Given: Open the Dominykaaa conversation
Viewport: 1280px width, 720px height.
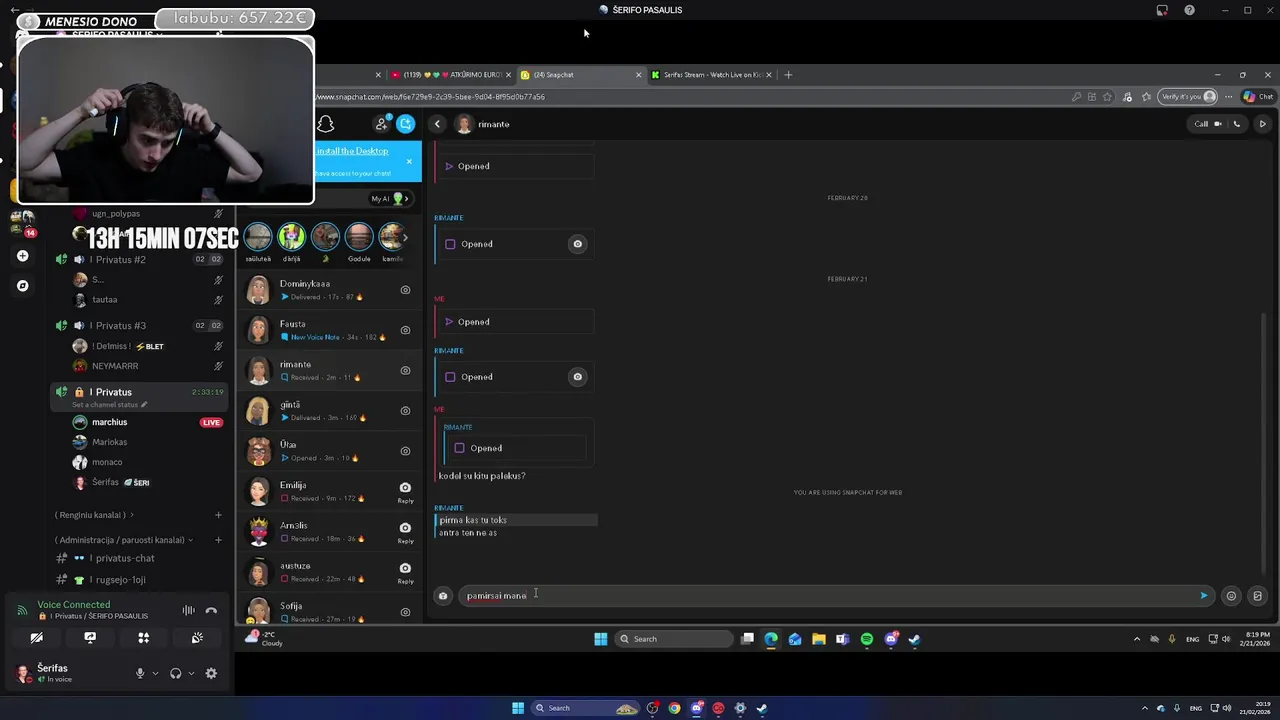Looking at the screenshot, I should [x=329, y=290].
